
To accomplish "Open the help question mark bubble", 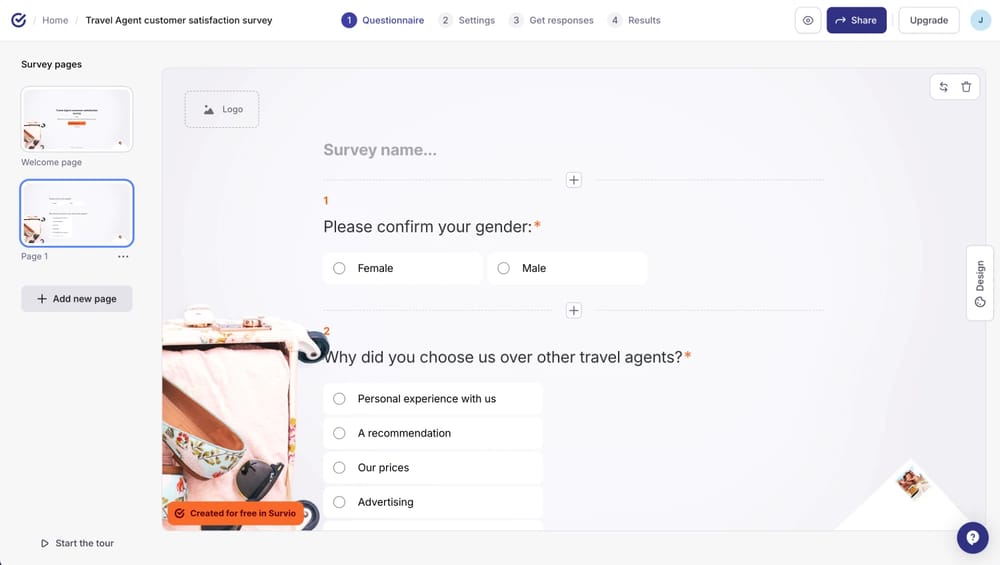I will [972, 538].
